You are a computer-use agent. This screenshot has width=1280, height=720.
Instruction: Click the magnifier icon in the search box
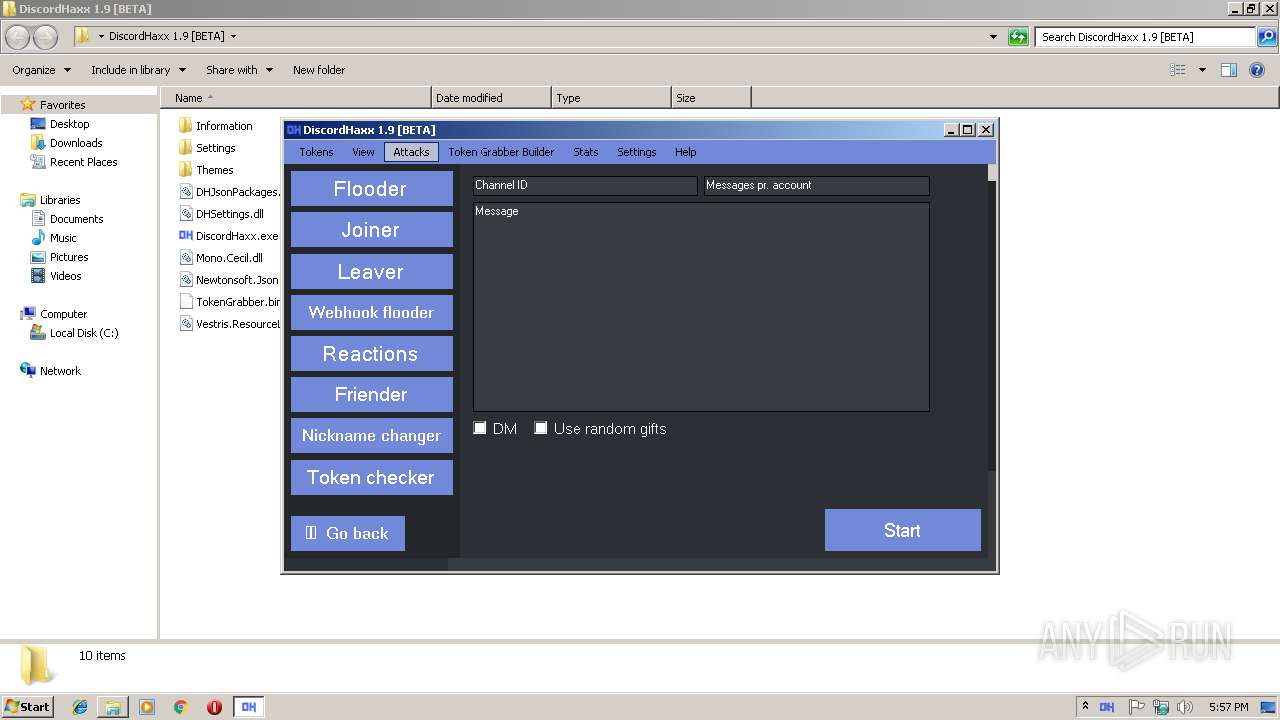(x=1267, y=37)
